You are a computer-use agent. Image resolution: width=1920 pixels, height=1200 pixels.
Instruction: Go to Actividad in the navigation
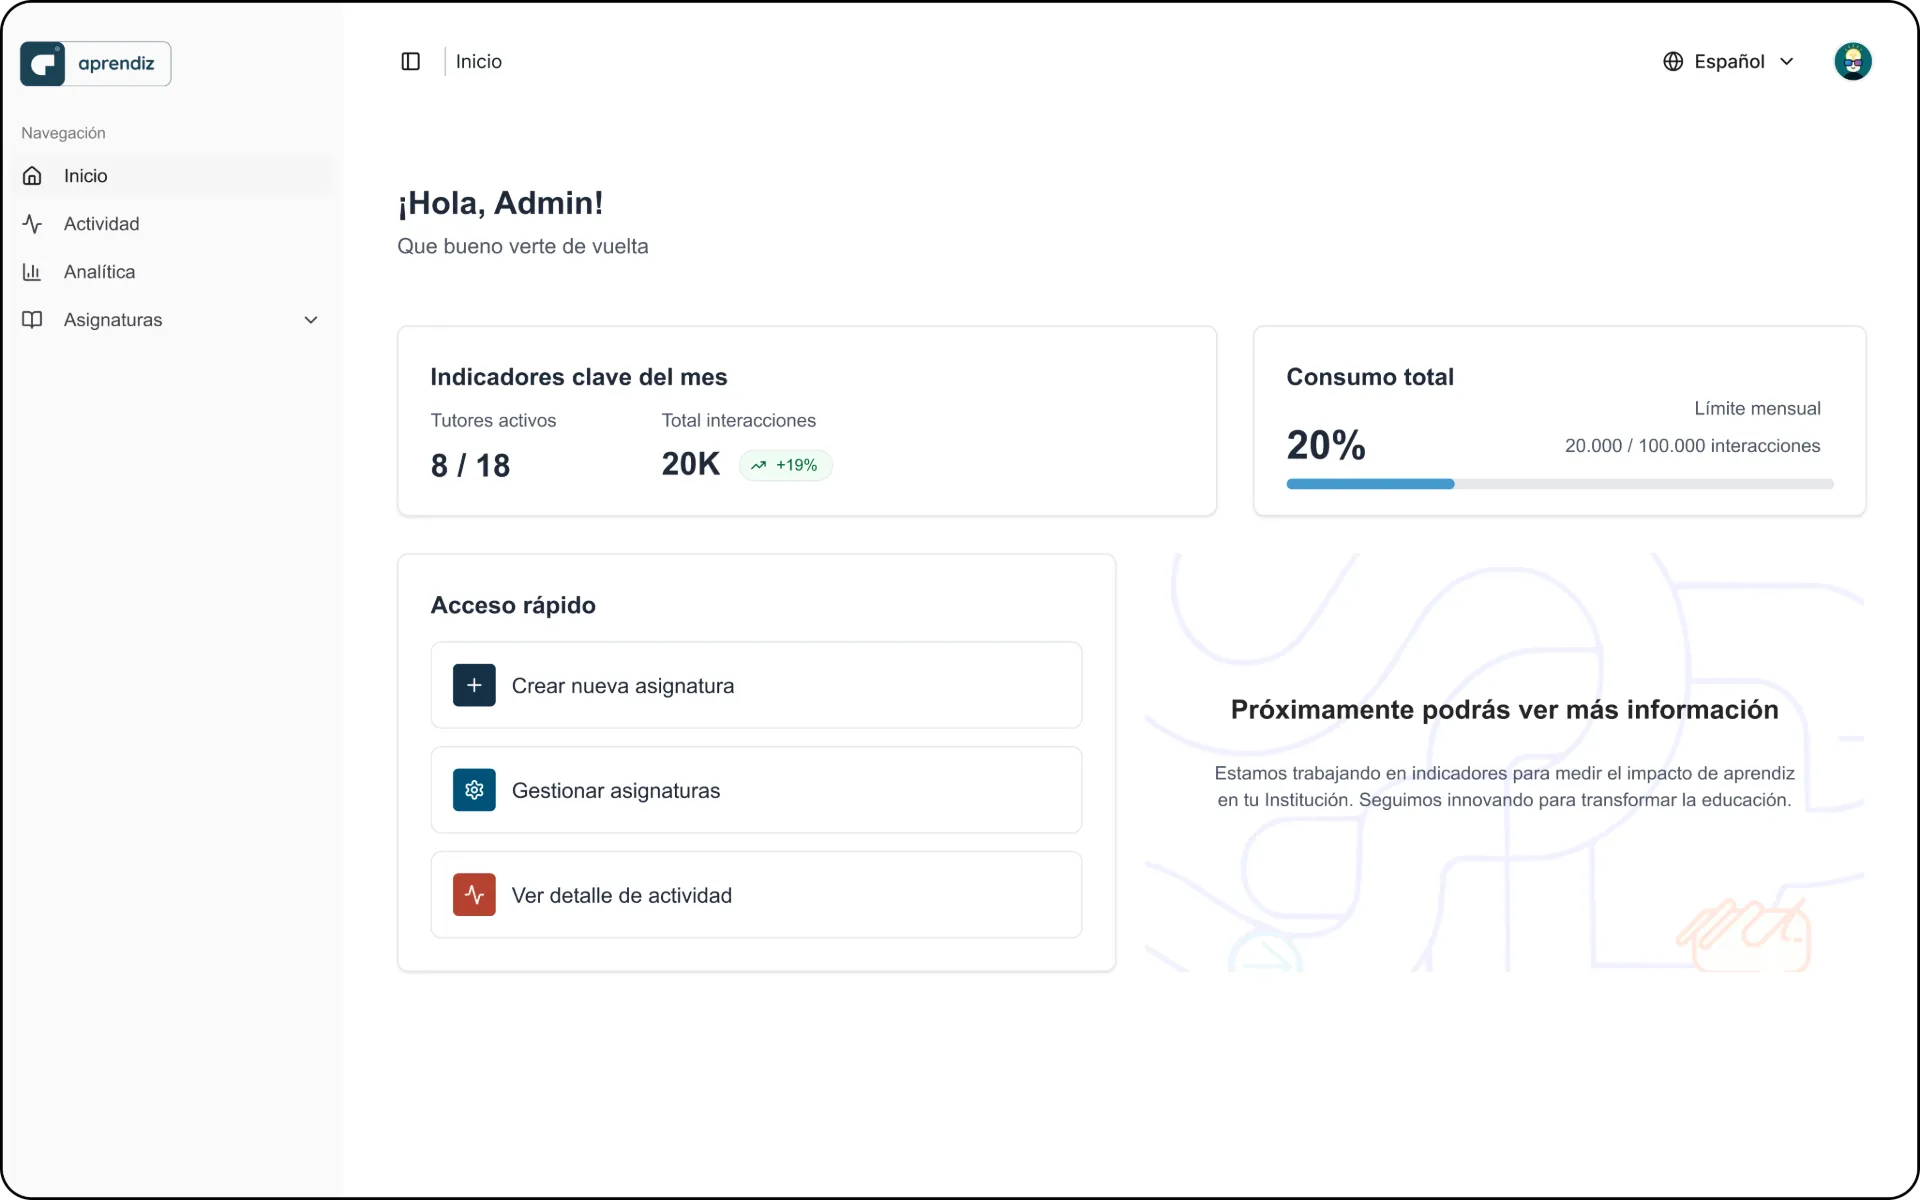click(102, 224)
